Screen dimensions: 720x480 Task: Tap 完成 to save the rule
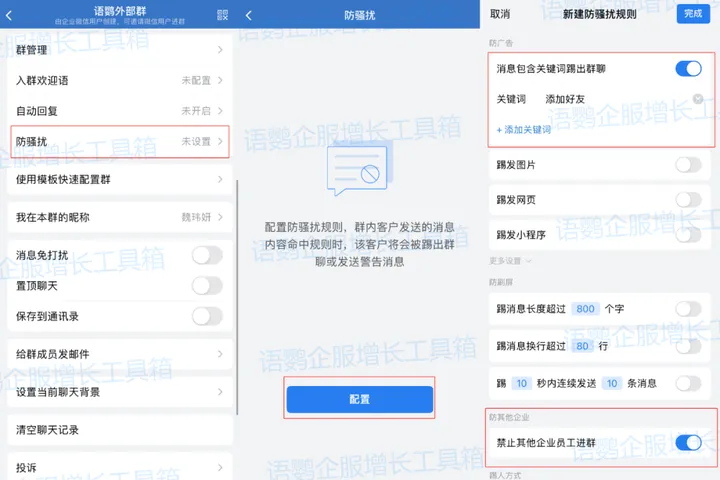691,14
